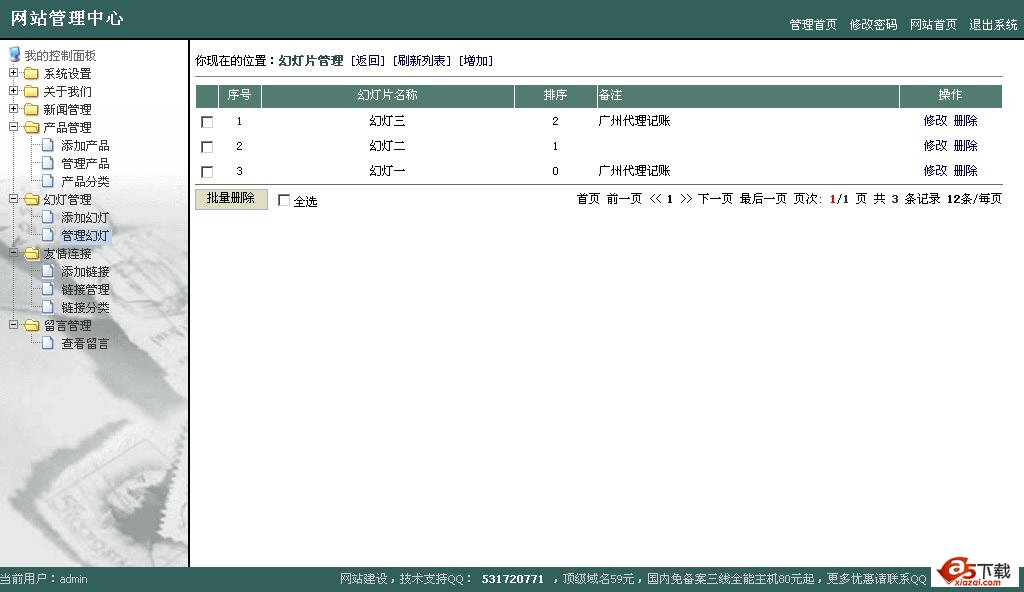The height and width of the screenshot is (592, 1024).
Task: Open the 添加幻灯 tree item
Action: [x=85, y=218]
